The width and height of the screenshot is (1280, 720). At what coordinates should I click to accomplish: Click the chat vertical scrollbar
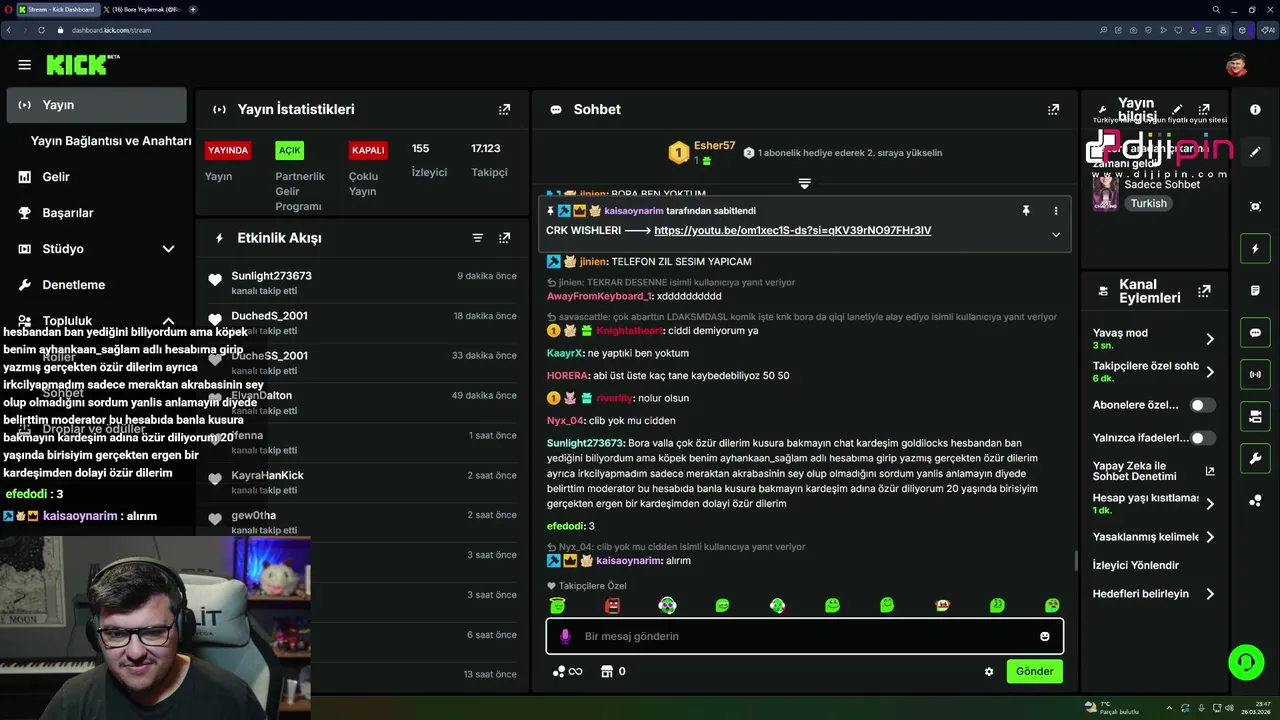[x=1076, y=560]
